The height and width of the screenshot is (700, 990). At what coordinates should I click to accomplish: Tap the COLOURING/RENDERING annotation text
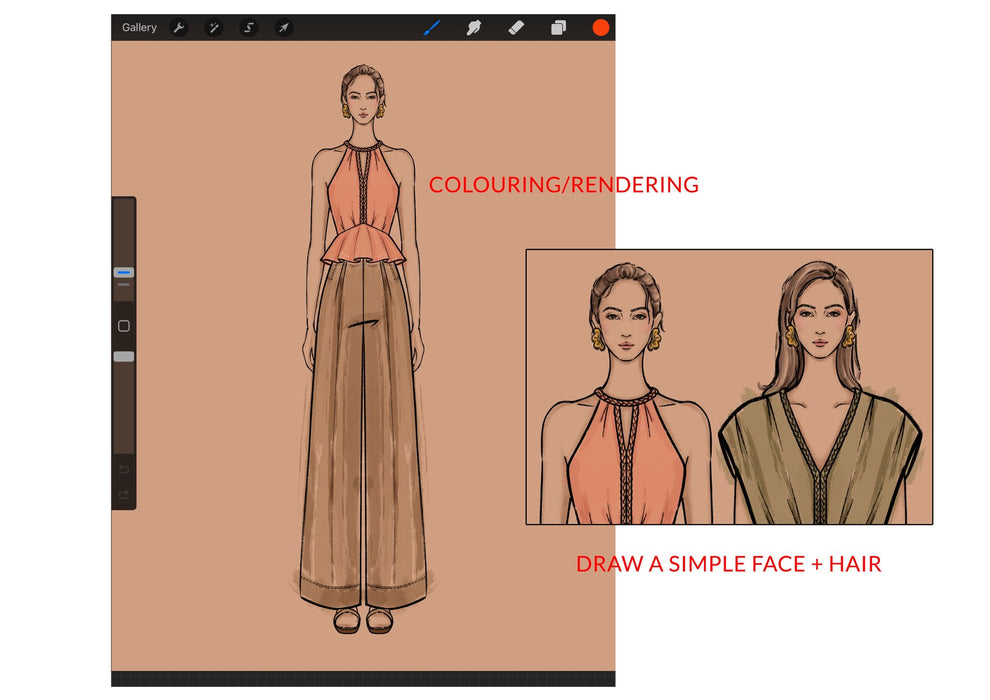[564, 184]
